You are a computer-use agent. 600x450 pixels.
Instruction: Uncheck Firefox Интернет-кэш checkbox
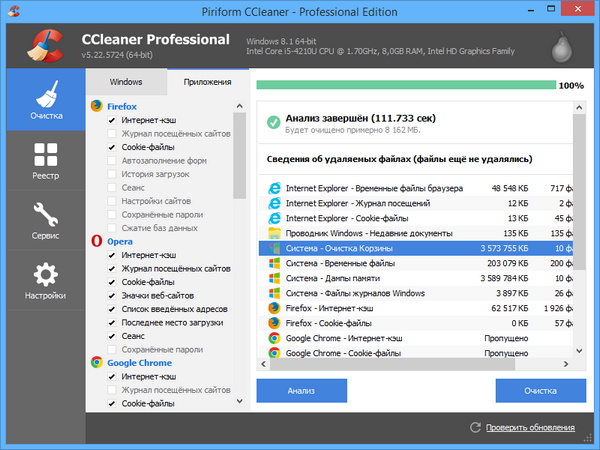tap(112, 120)
